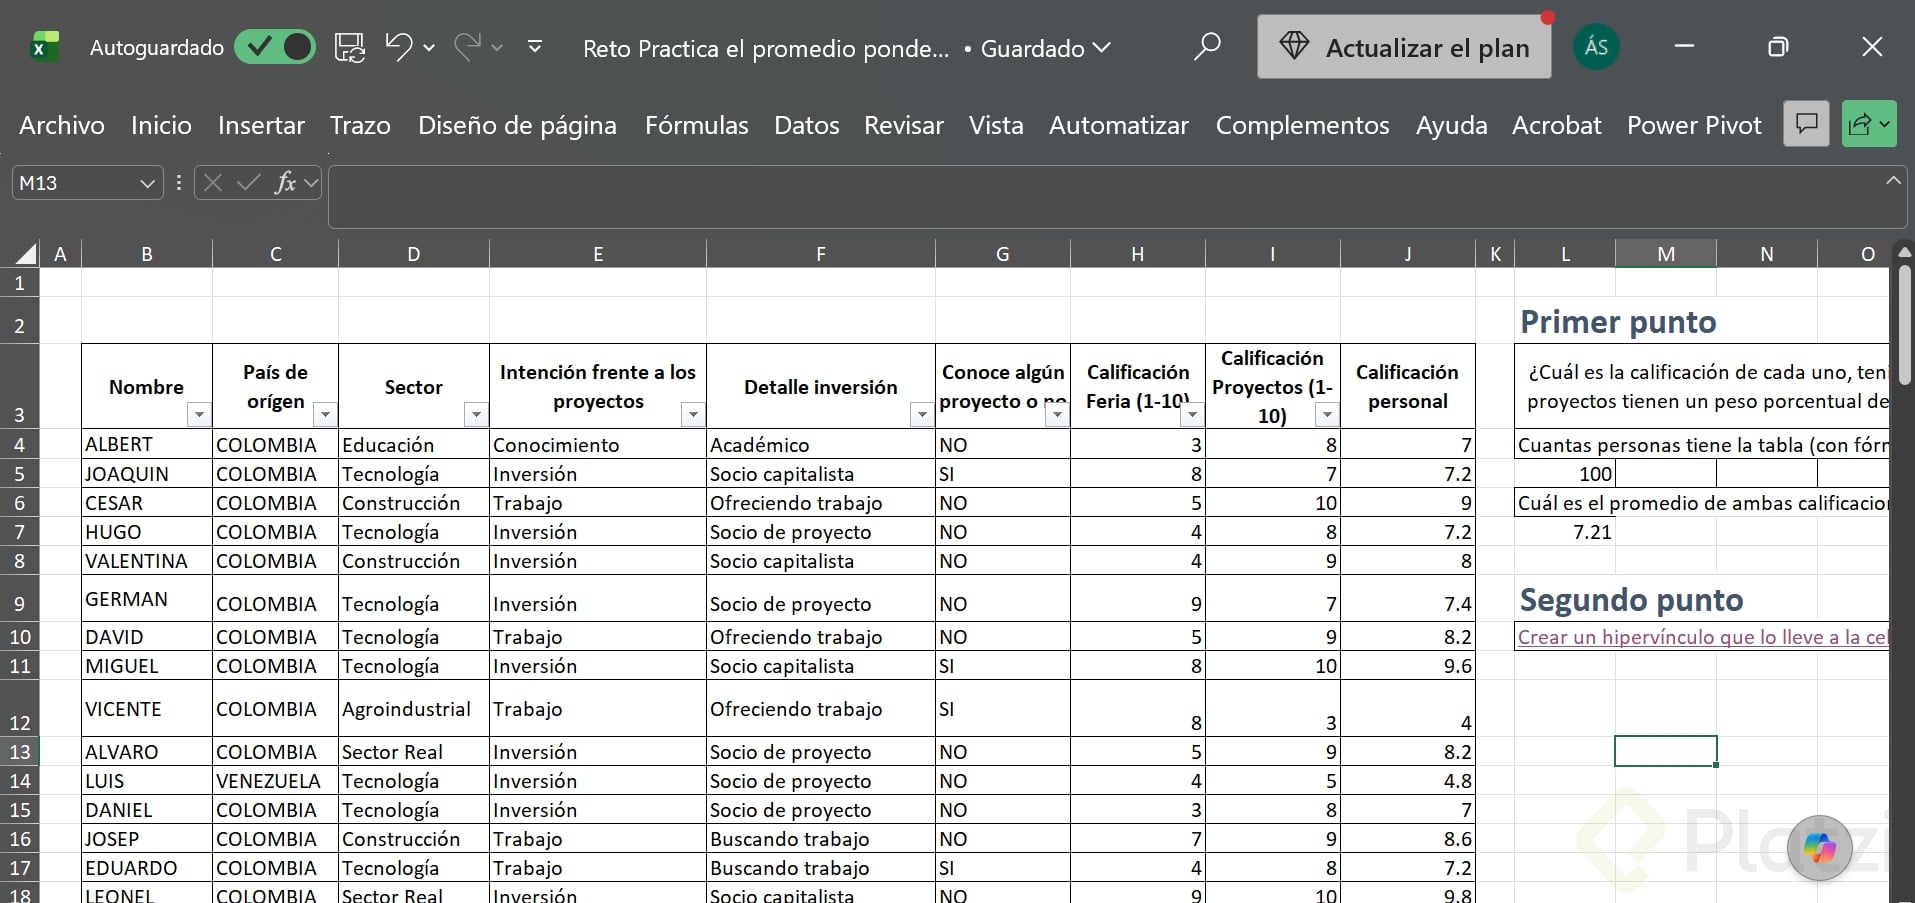1915x903 pixels.
Task: Open the Sector column filter dropdown
Action: pyautogui.click(x=476, y=414)
